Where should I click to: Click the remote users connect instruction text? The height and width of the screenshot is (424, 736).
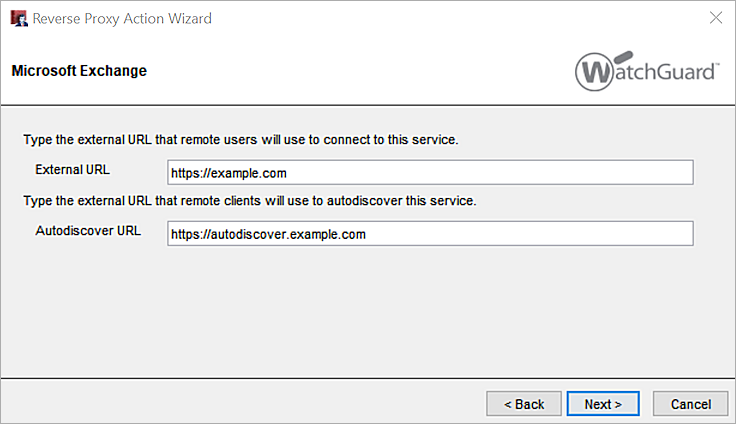coord(240,139)
